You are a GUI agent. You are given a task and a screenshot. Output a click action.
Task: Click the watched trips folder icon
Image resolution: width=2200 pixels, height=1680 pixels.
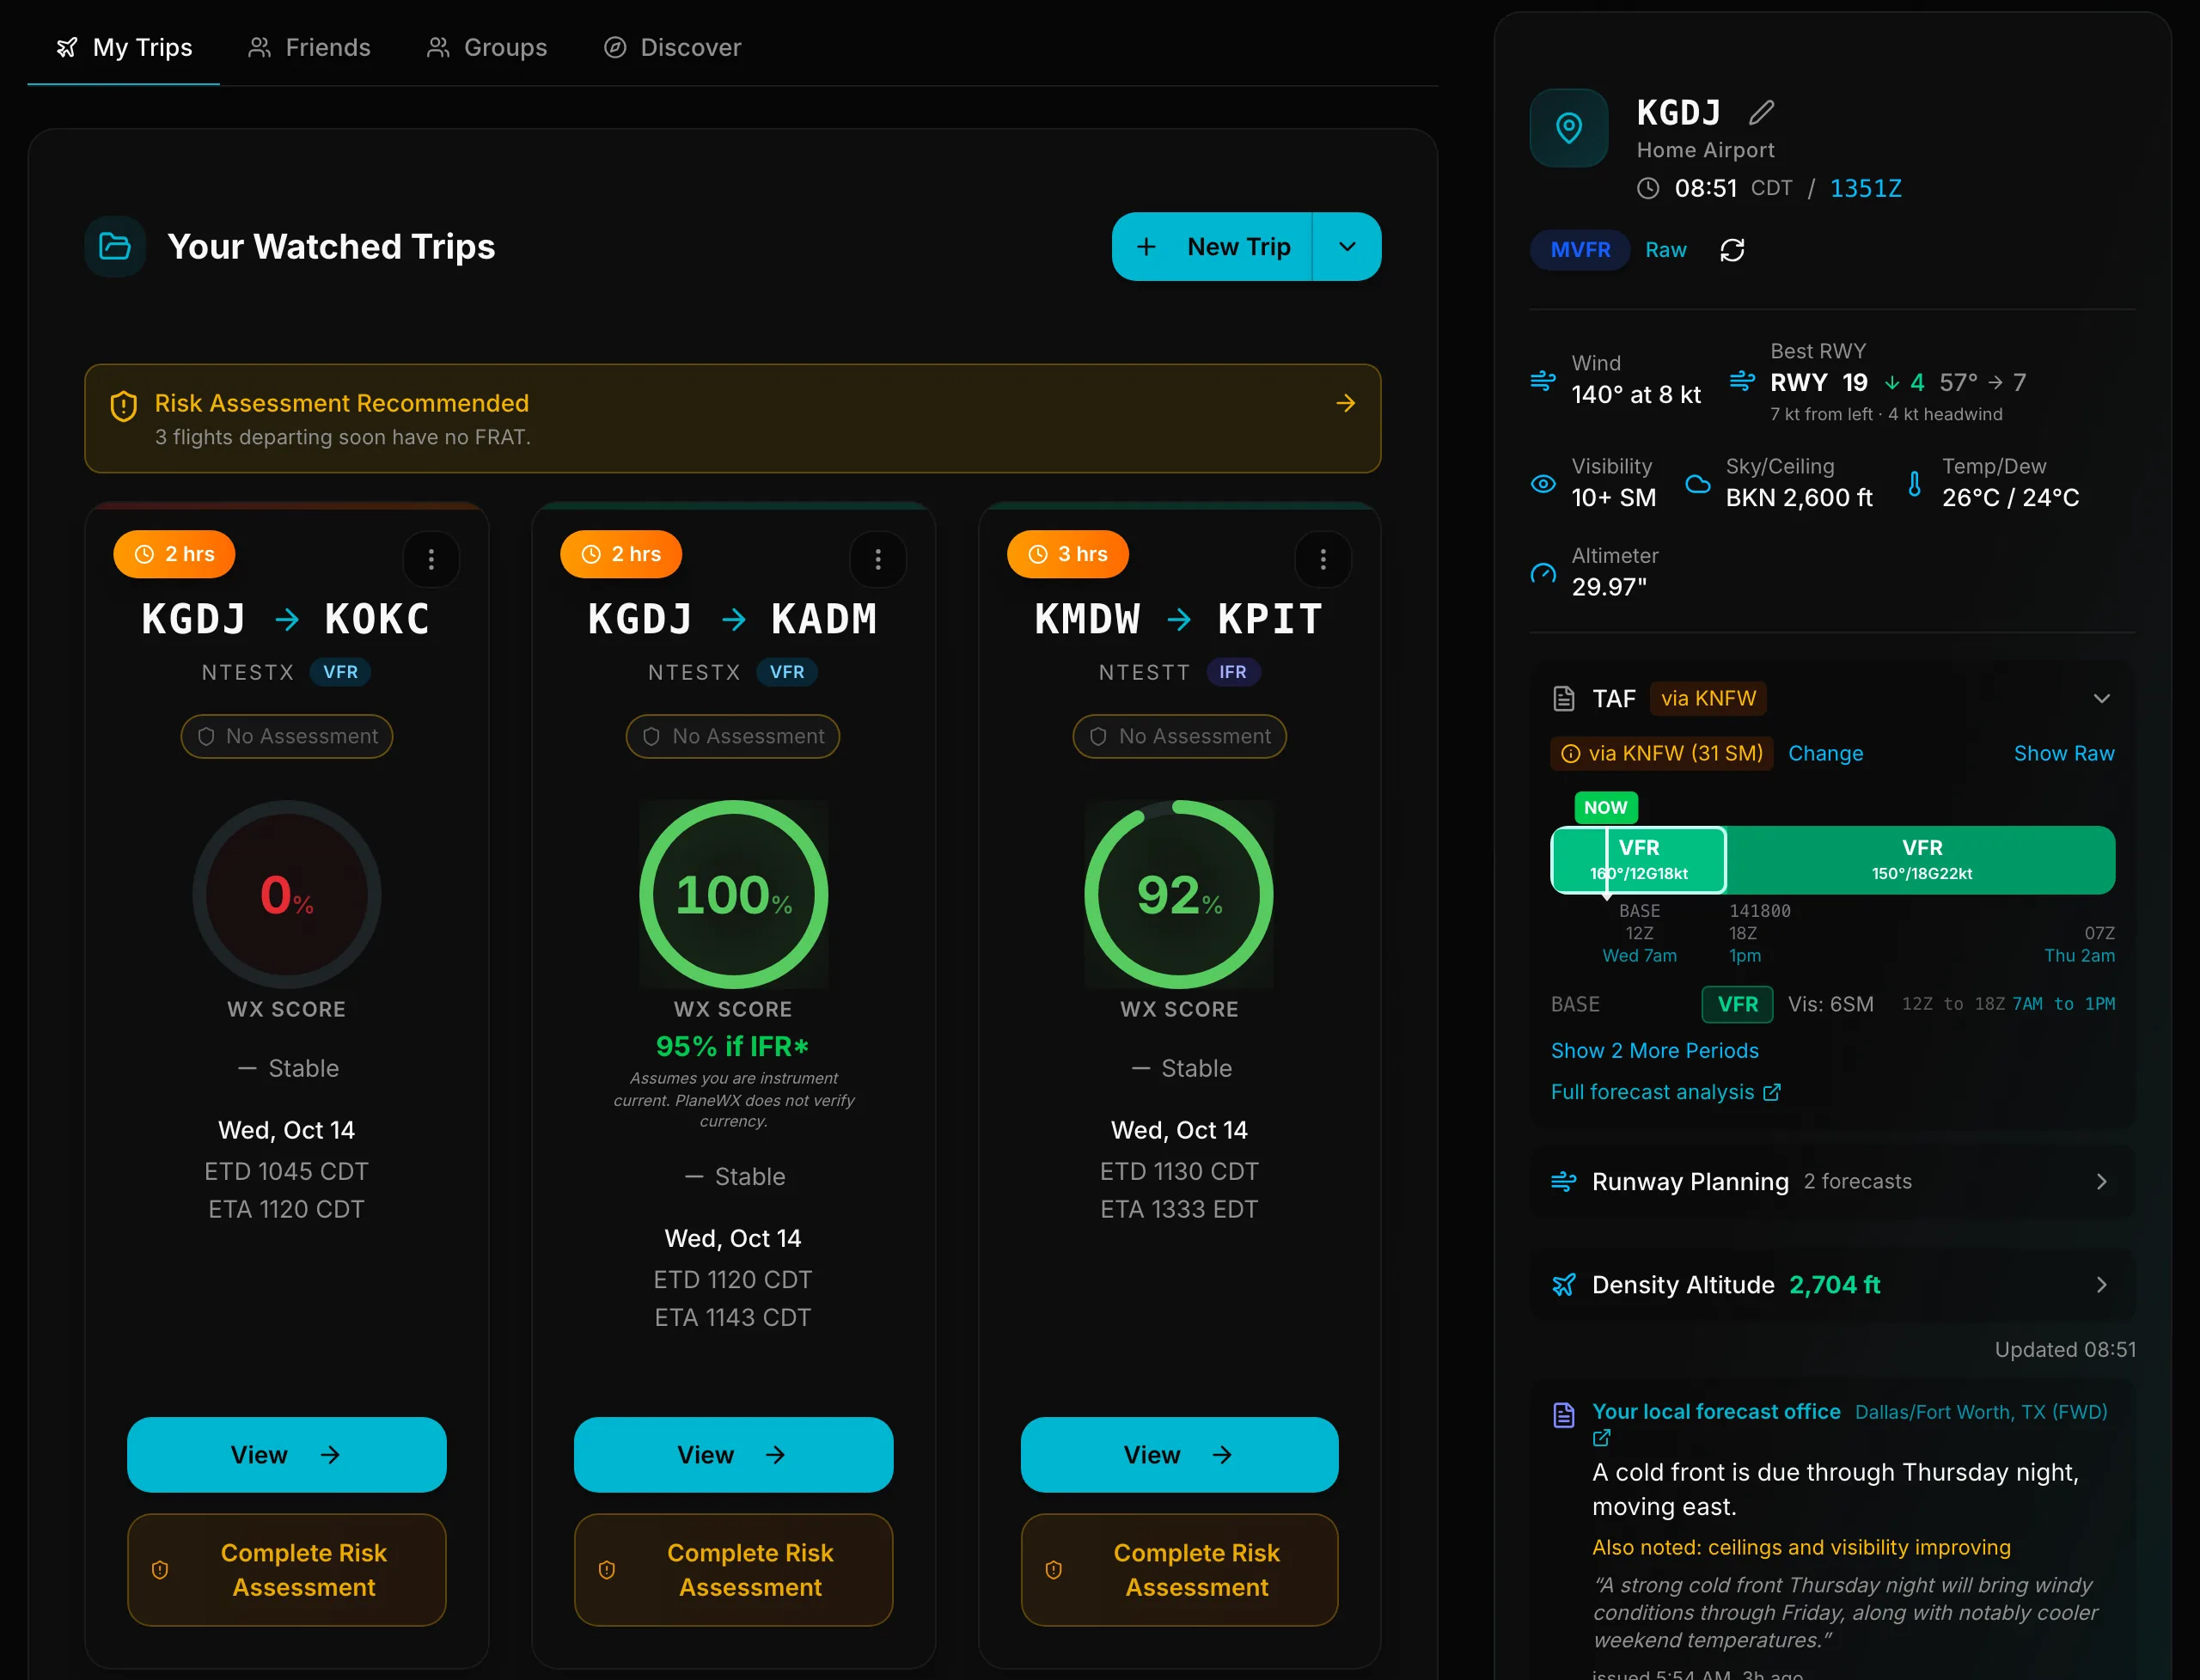click(115, 247)
